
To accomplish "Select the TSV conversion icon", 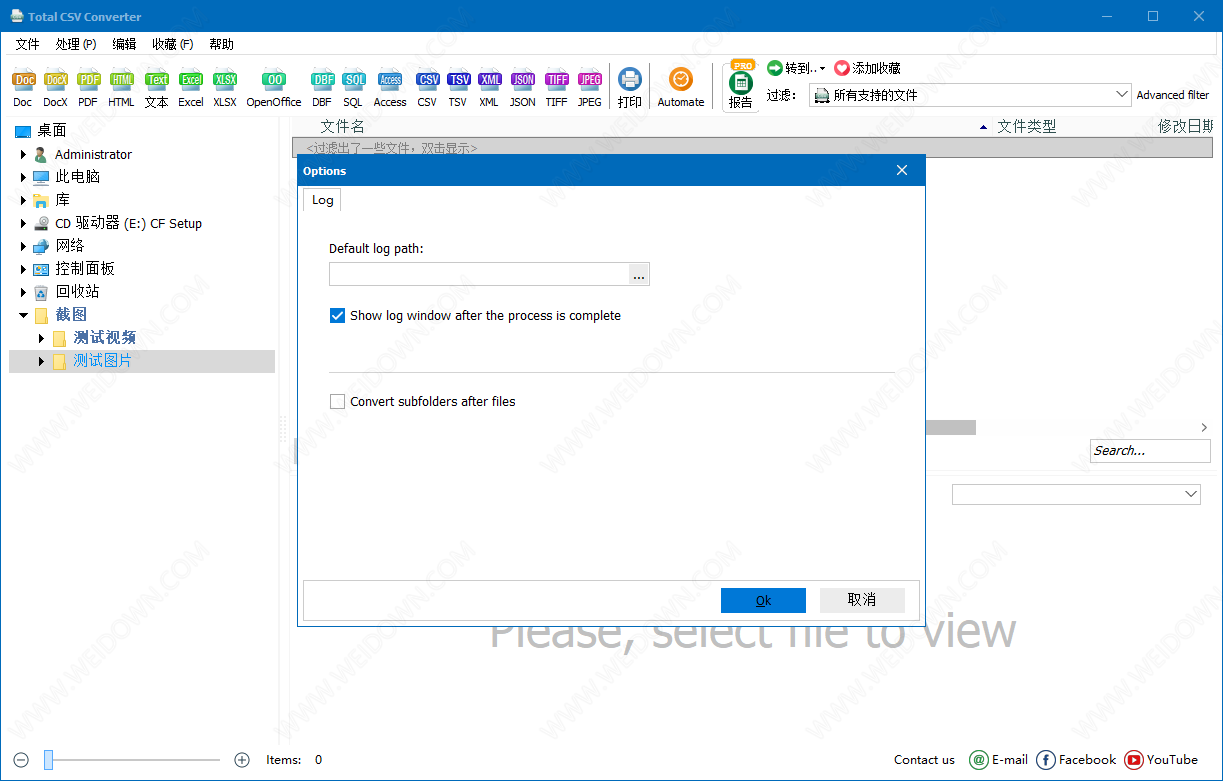I will [458, 88].
